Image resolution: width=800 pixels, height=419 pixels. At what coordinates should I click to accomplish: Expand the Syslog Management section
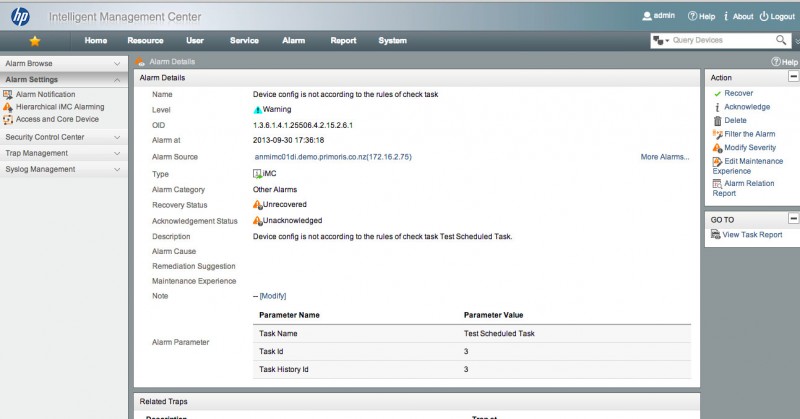[117, 169]
